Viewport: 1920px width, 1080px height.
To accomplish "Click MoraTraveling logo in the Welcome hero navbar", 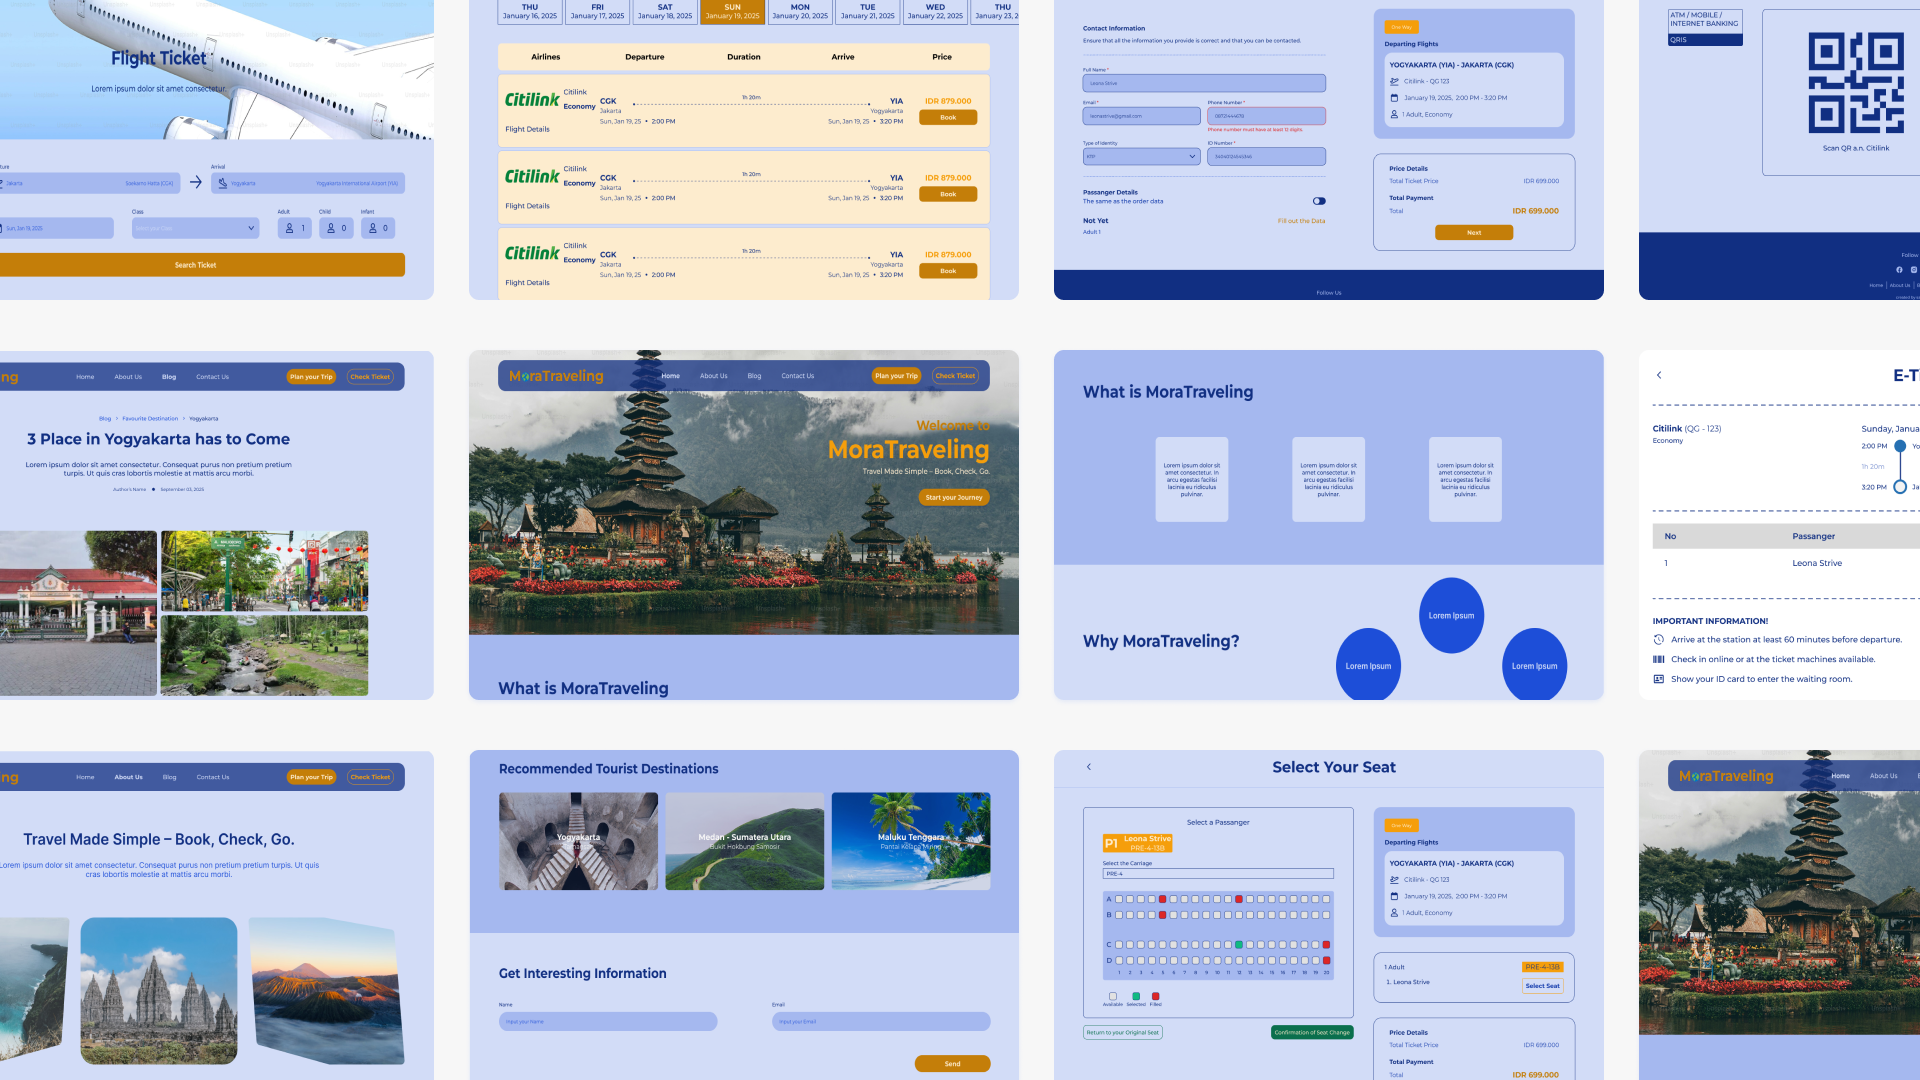I will click(x=556, y=376).
